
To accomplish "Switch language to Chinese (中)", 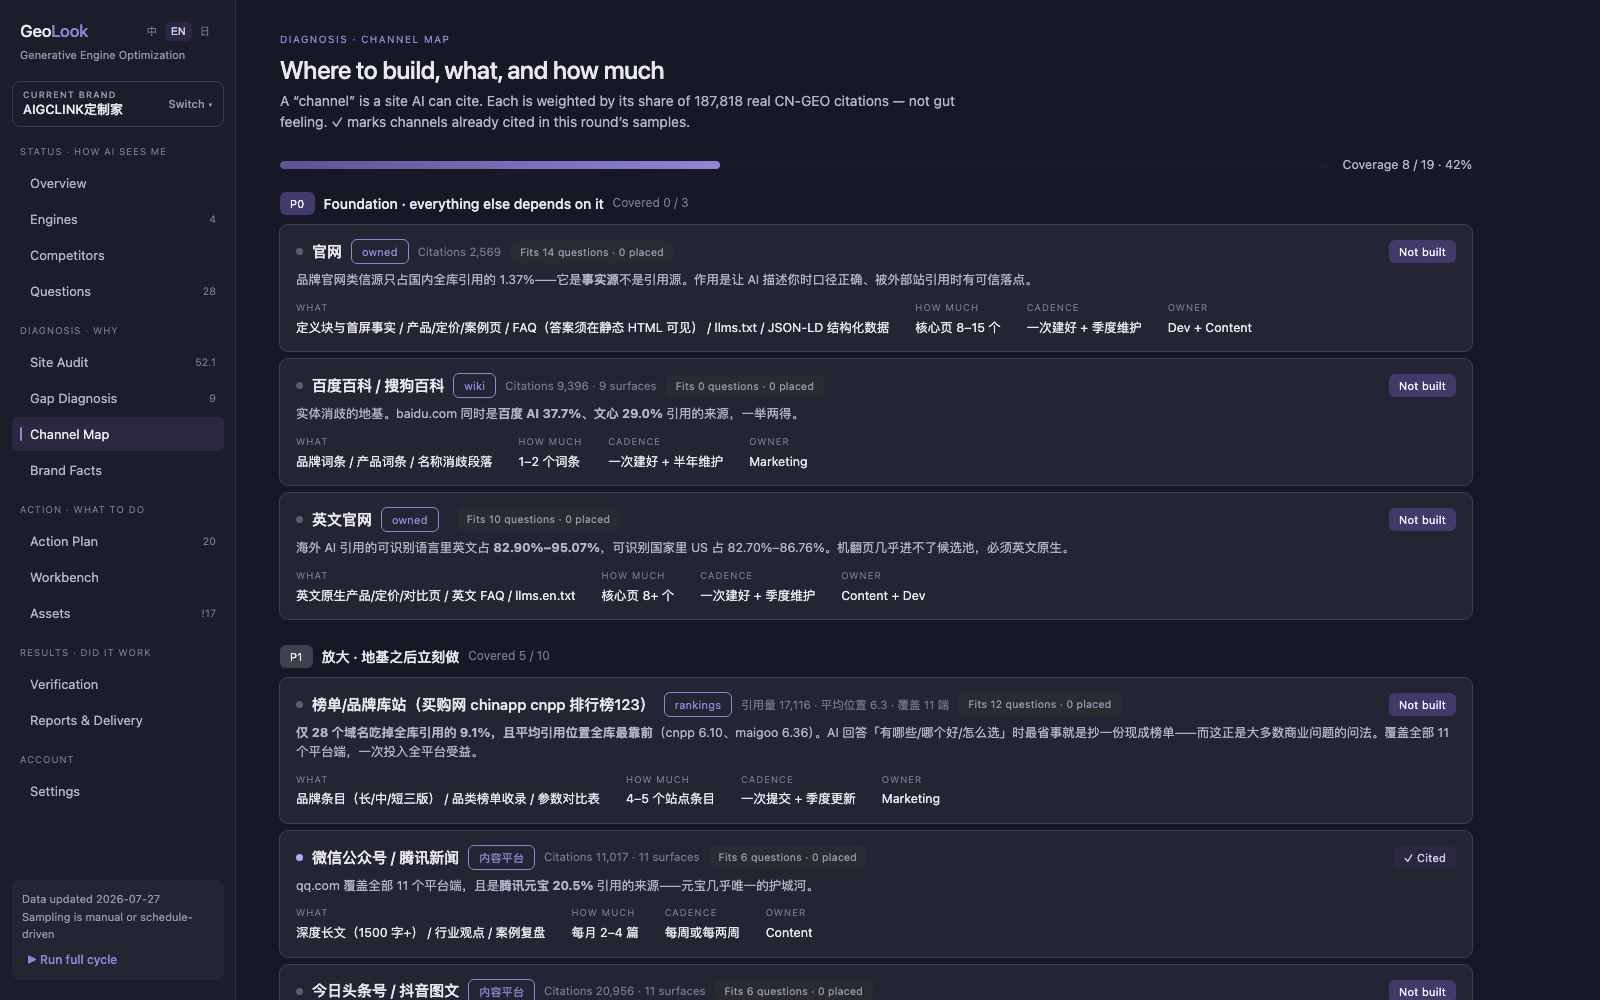I will click(152, 31).
